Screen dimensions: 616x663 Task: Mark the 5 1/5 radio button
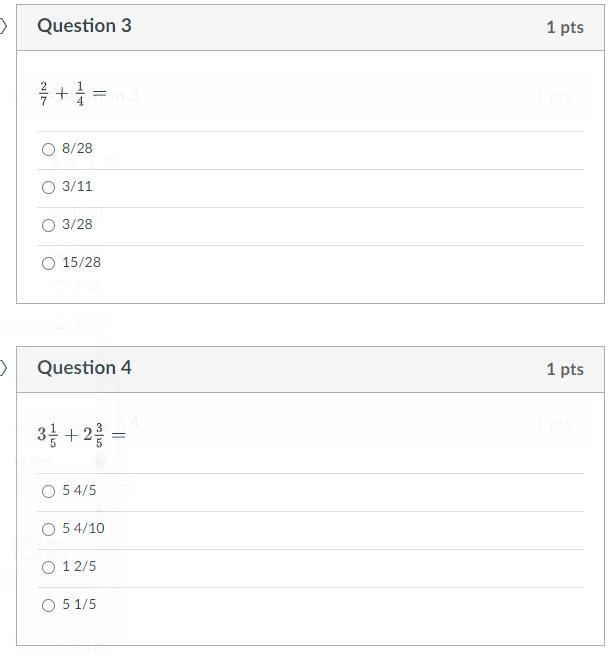(48, 605)
